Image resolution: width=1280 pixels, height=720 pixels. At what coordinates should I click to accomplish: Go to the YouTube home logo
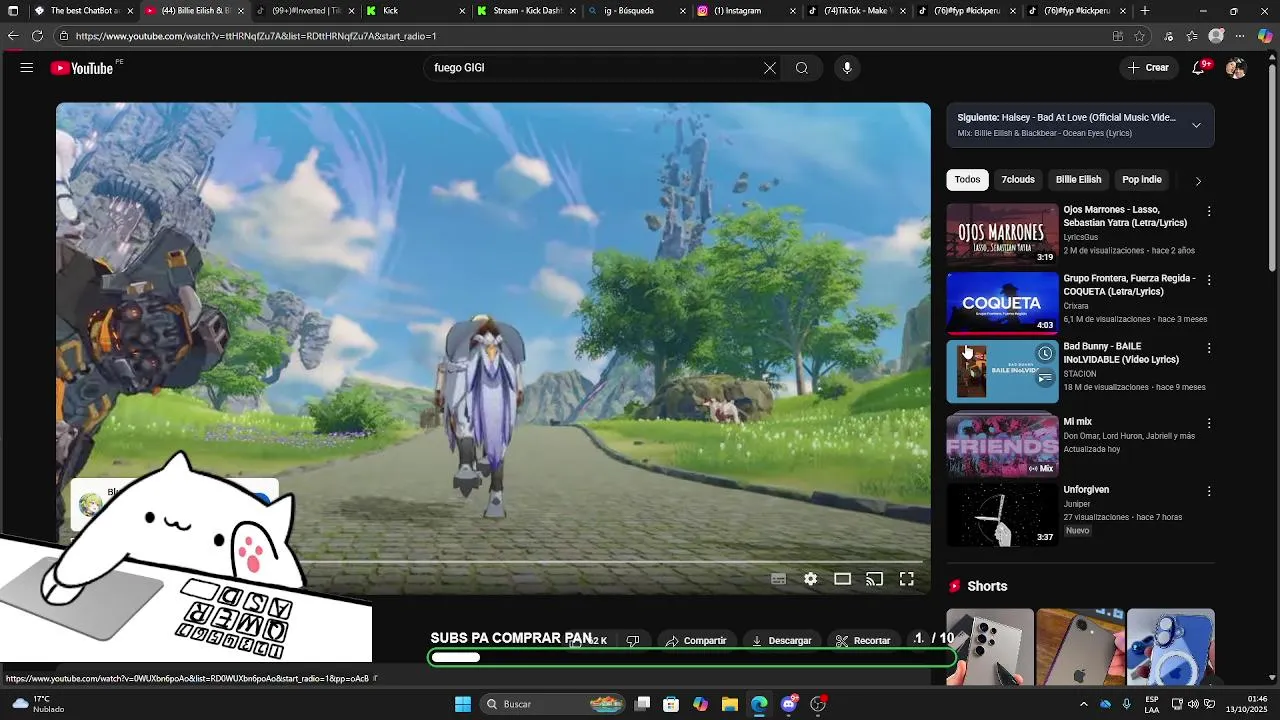click(82, 68)
